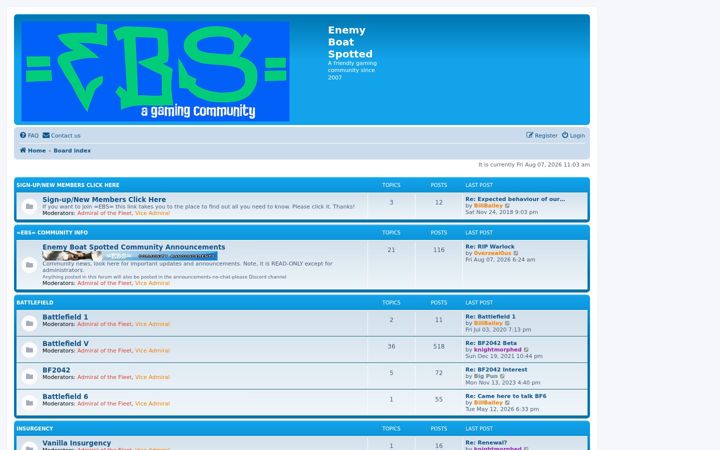The width and height of the screenshot is (720, 450).
Task: Open the Battlefield V forum
Action: (x=66, y=343)
